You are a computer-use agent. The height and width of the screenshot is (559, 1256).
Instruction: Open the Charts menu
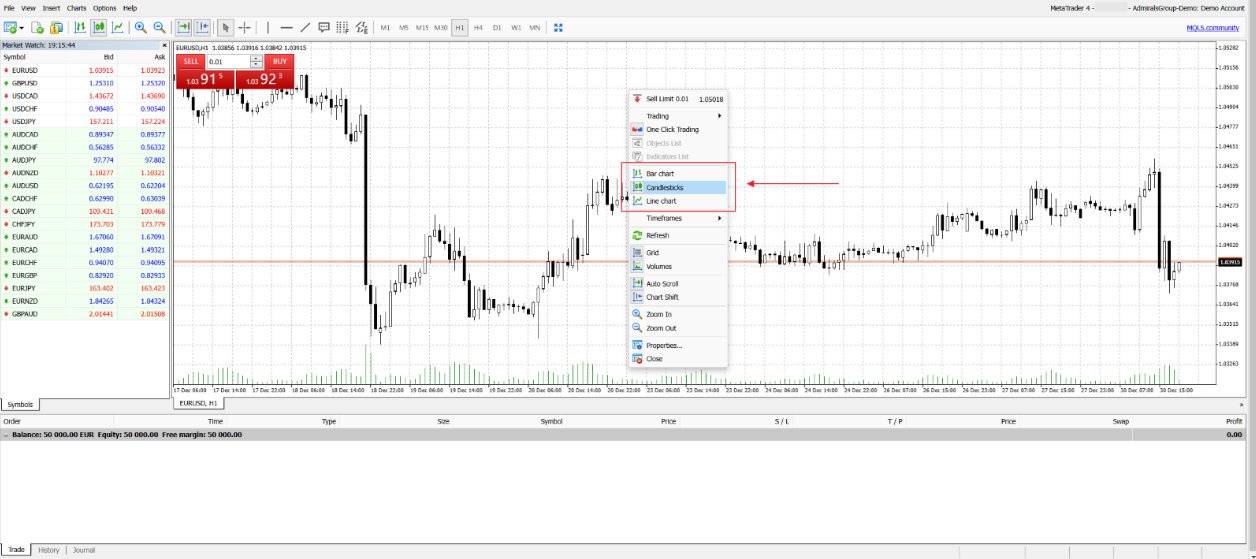tap(76, 8)
